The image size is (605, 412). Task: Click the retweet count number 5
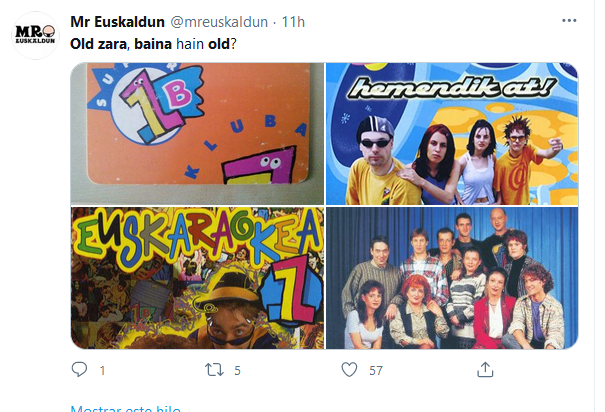(x=237, y=371)
